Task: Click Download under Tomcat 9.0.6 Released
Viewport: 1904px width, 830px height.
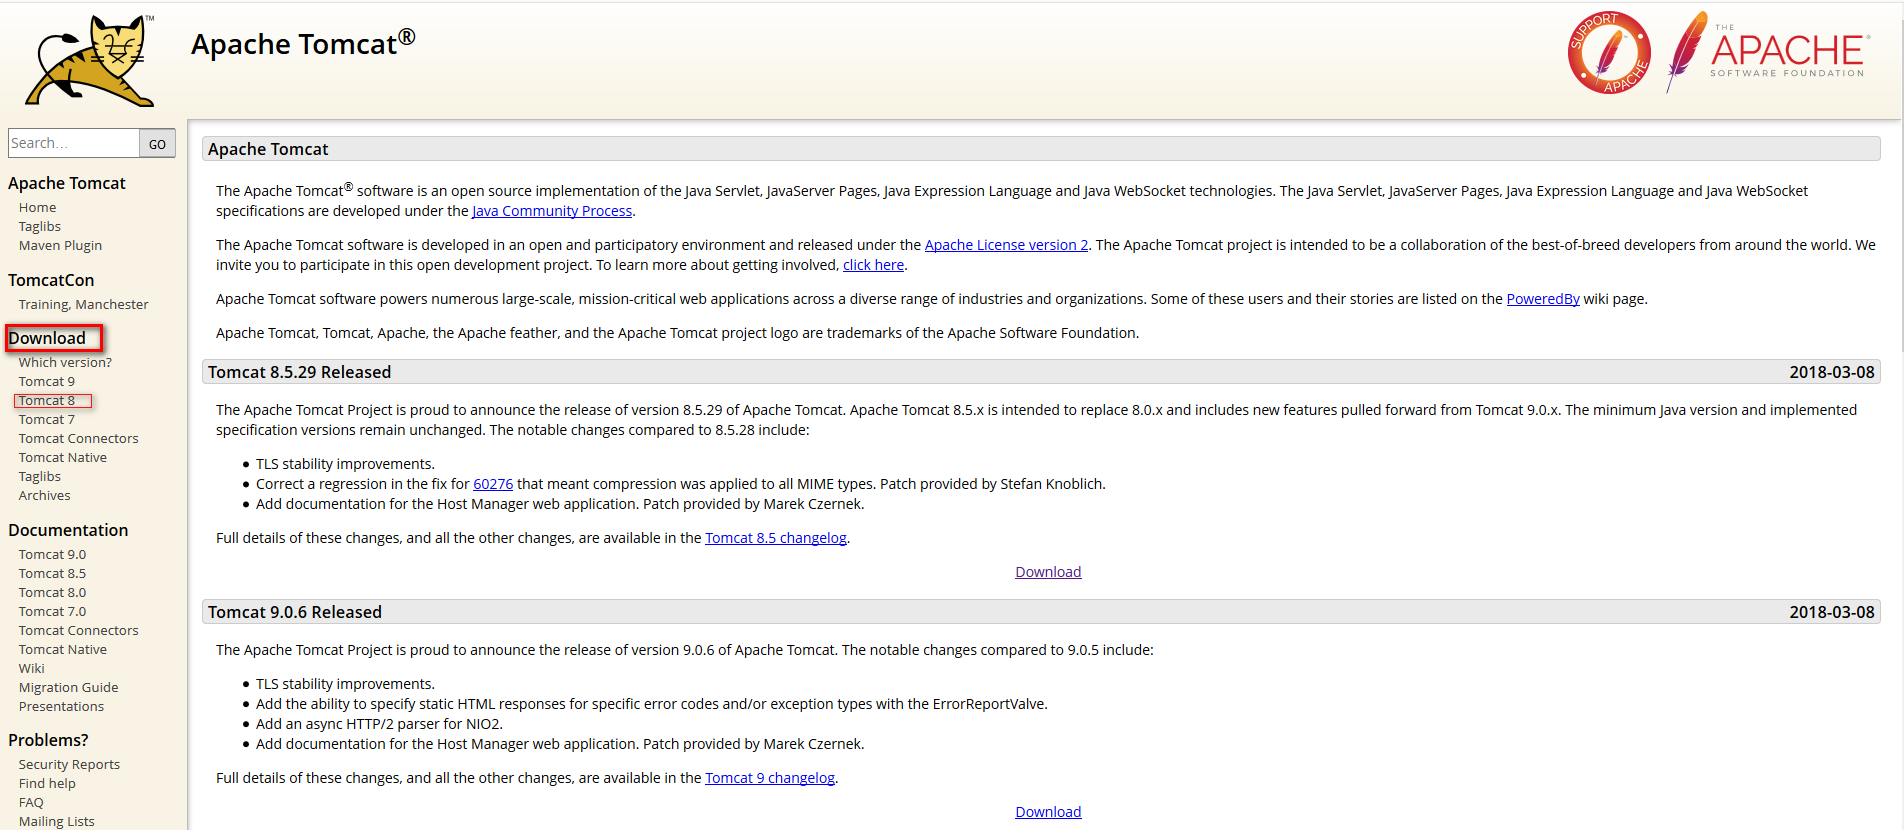Action: (x=1048, y=812)
